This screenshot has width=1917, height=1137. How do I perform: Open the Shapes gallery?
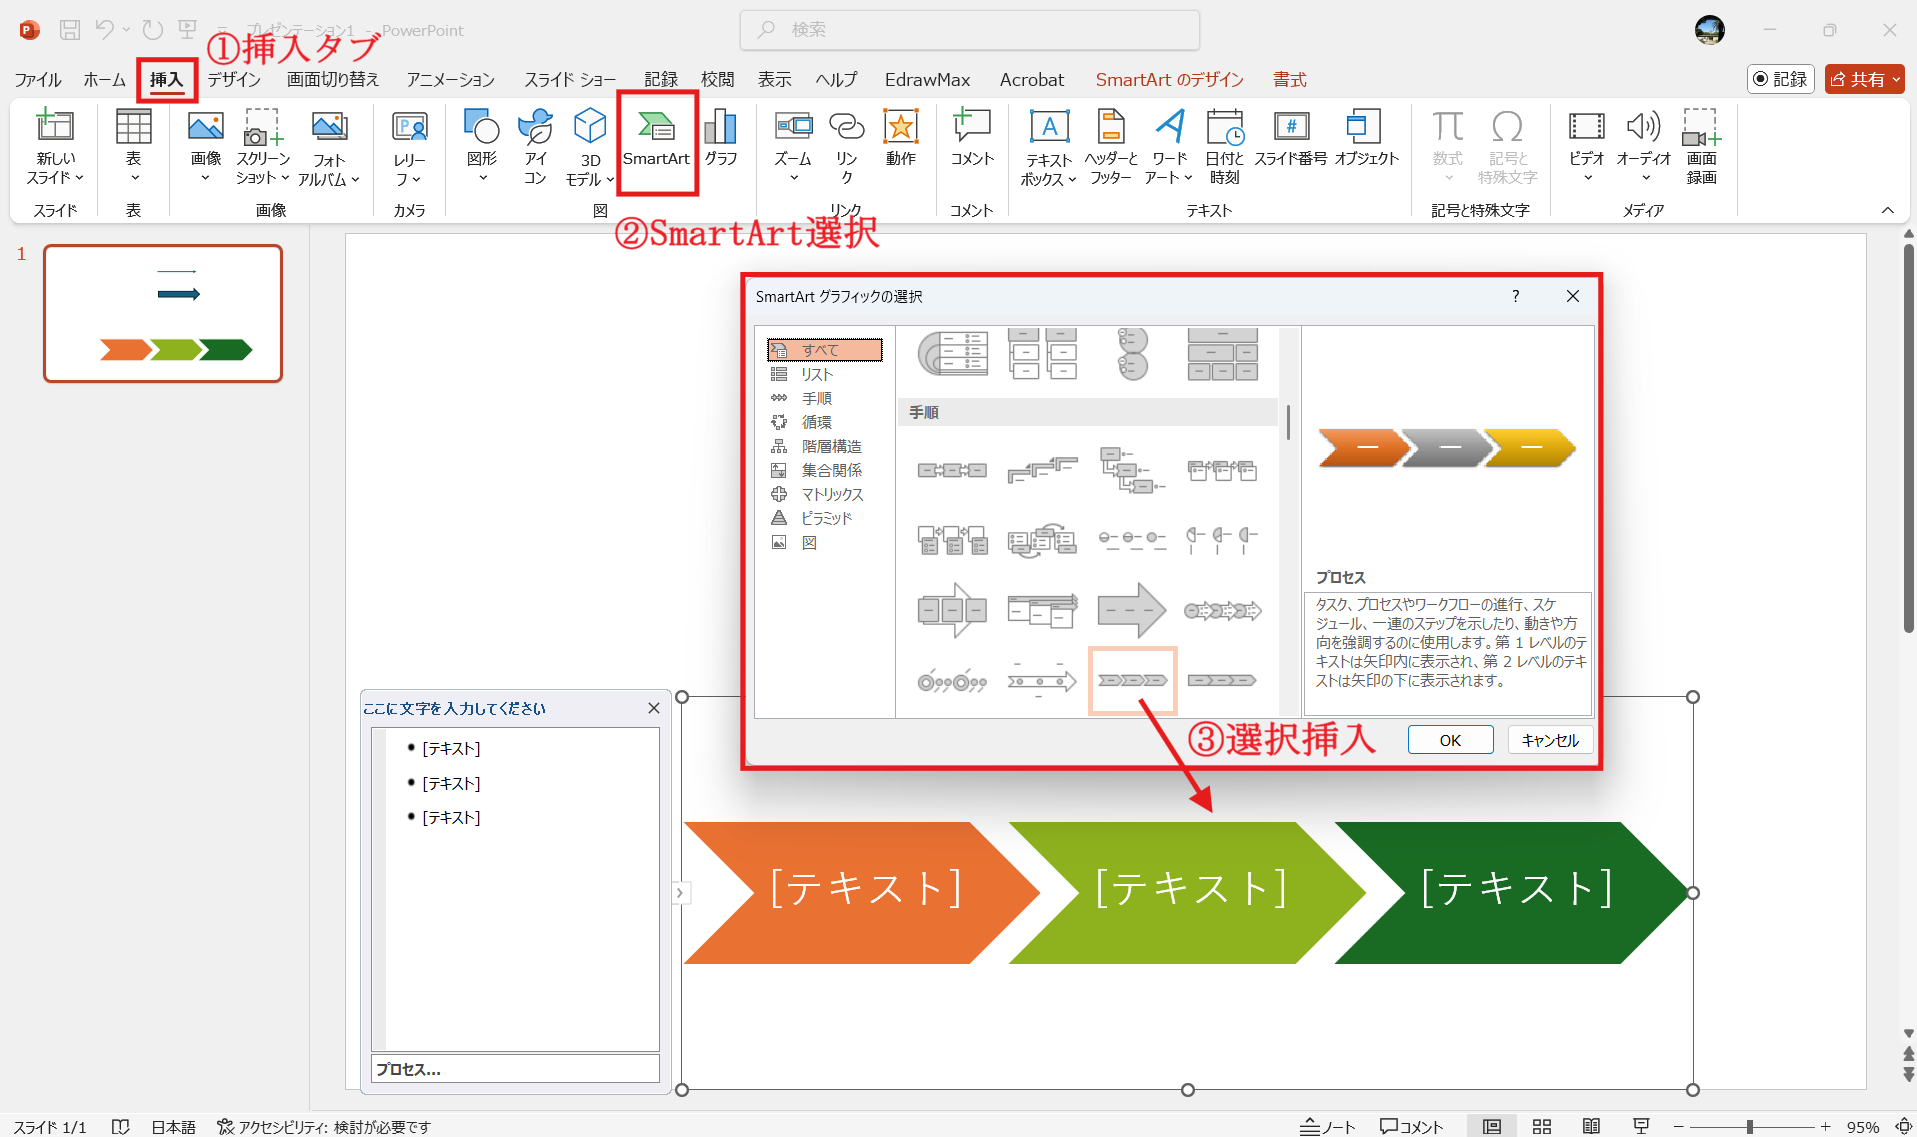[x=482, y=146]
